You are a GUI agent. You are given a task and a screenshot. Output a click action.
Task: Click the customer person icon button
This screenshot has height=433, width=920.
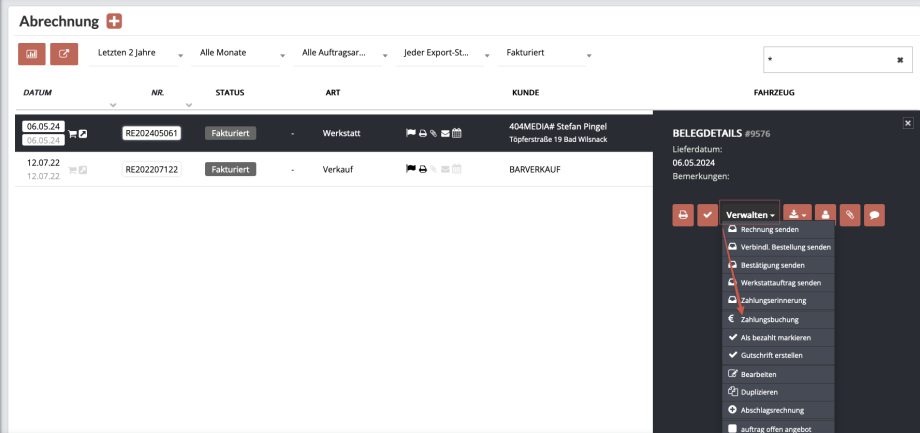pyautogui.click(x=826, y=214)
